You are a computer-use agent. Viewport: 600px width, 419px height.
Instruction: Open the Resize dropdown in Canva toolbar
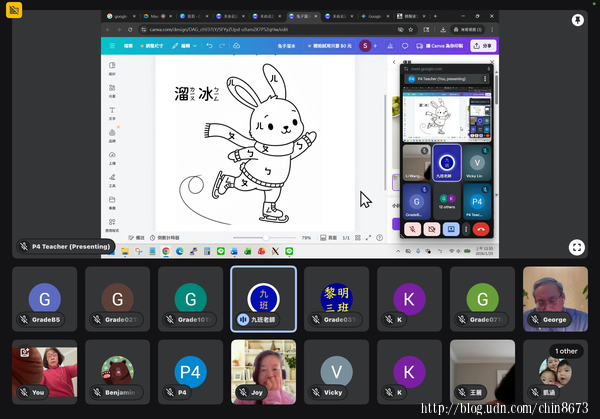pos(153,46)
